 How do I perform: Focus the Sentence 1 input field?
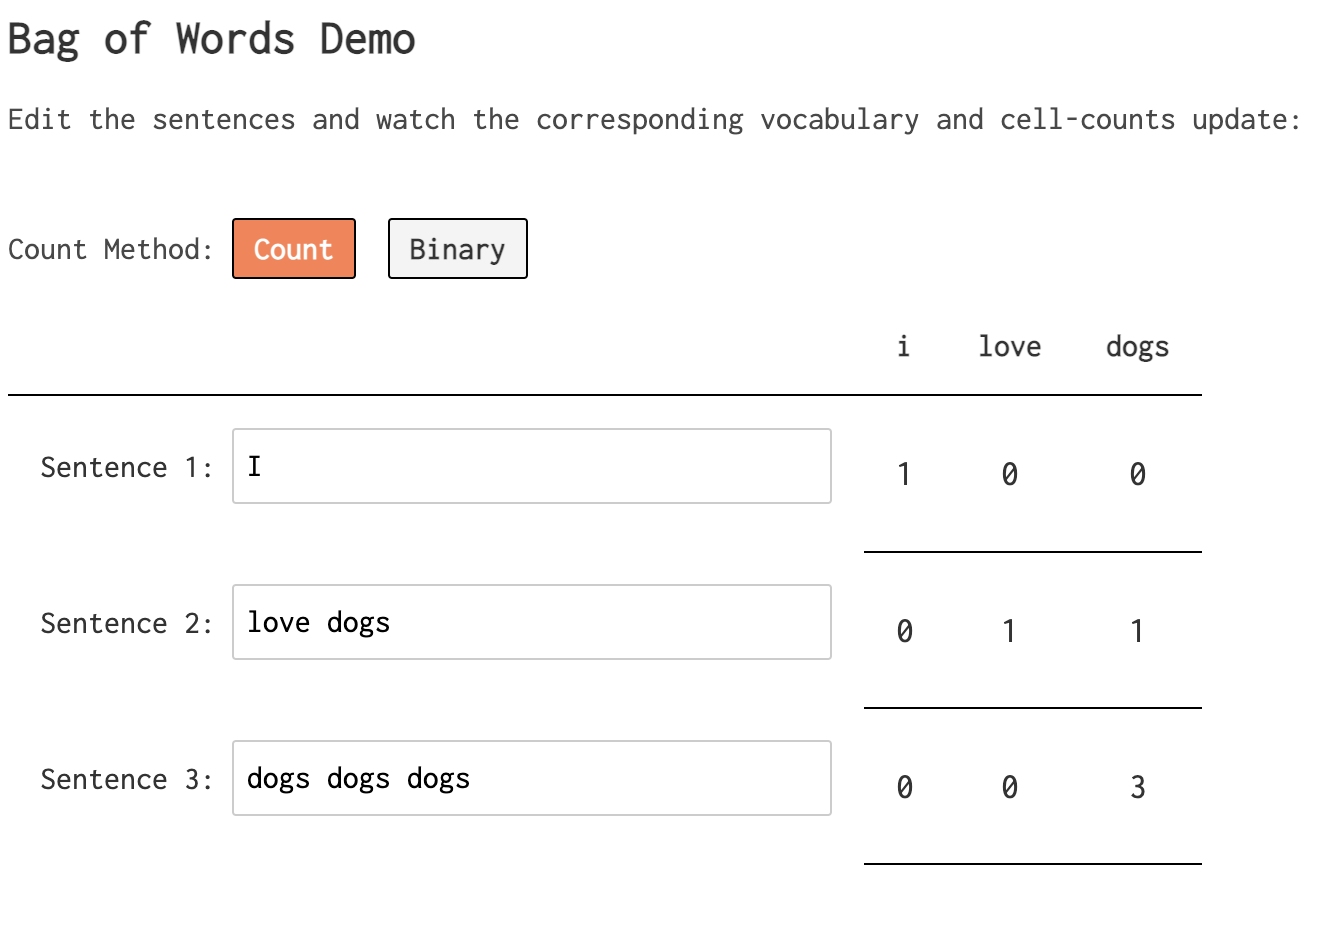coord(532,466)
